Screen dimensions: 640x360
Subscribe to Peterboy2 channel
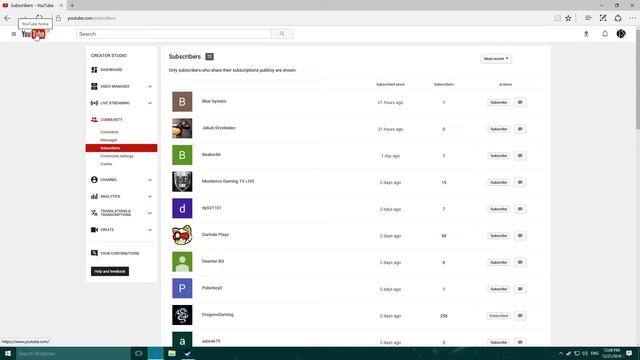click(498, 289)
